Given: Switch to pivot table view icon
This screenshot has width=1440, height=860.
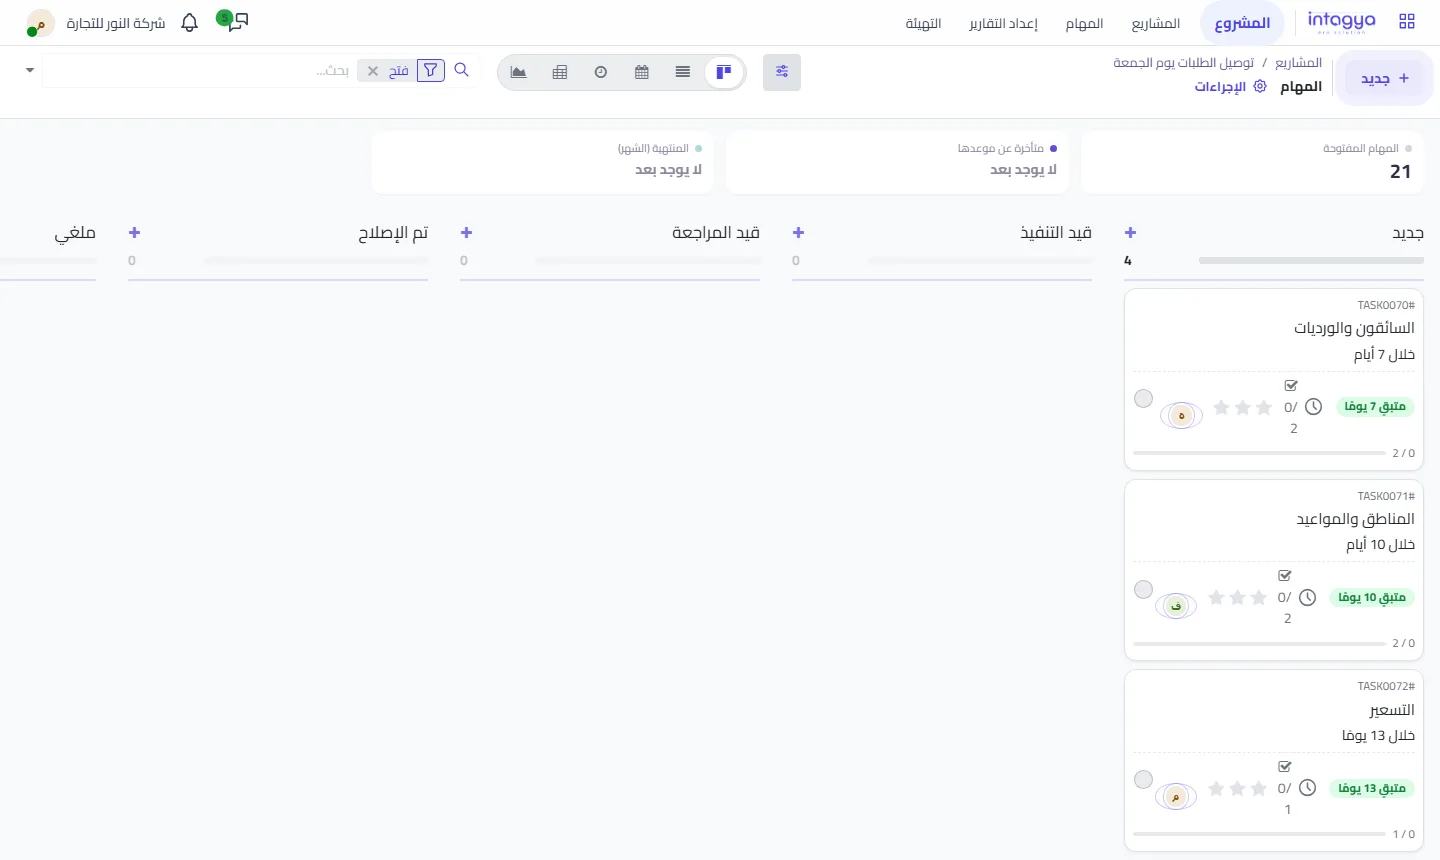Looking at the screenshot, I should point(560,72).
